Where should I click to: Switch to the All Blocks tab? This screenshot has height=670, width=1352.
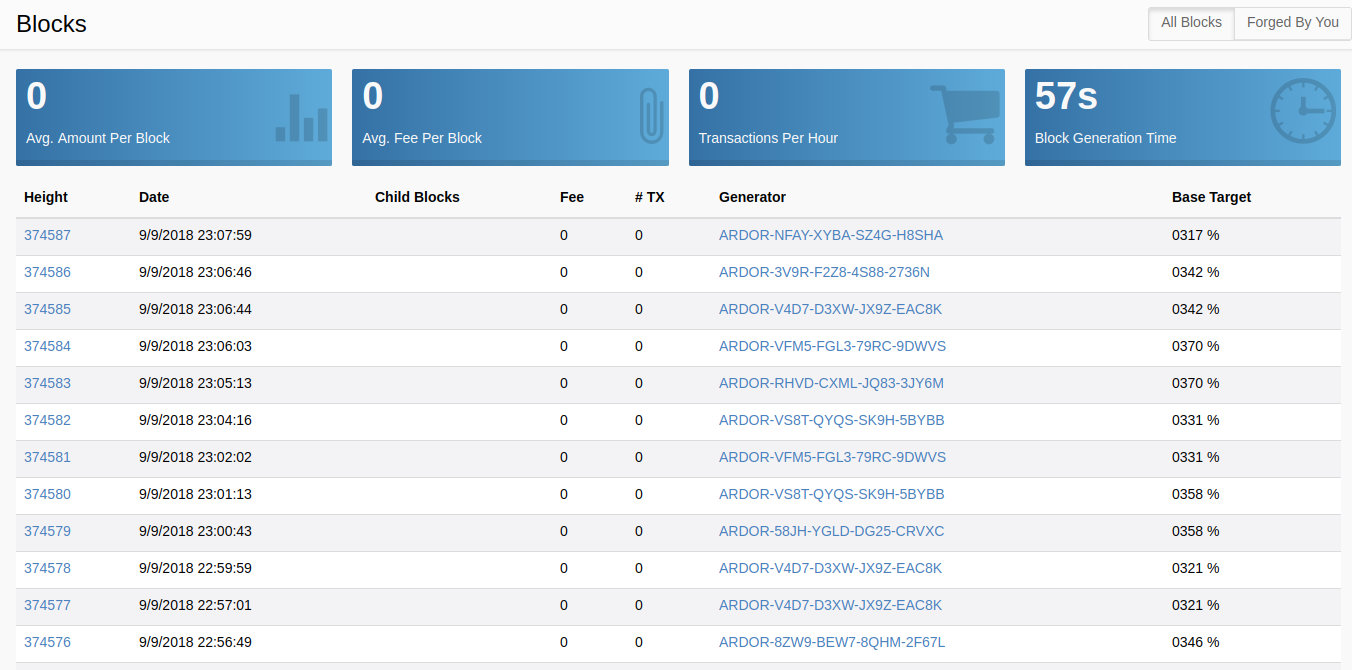[1191, 23]
